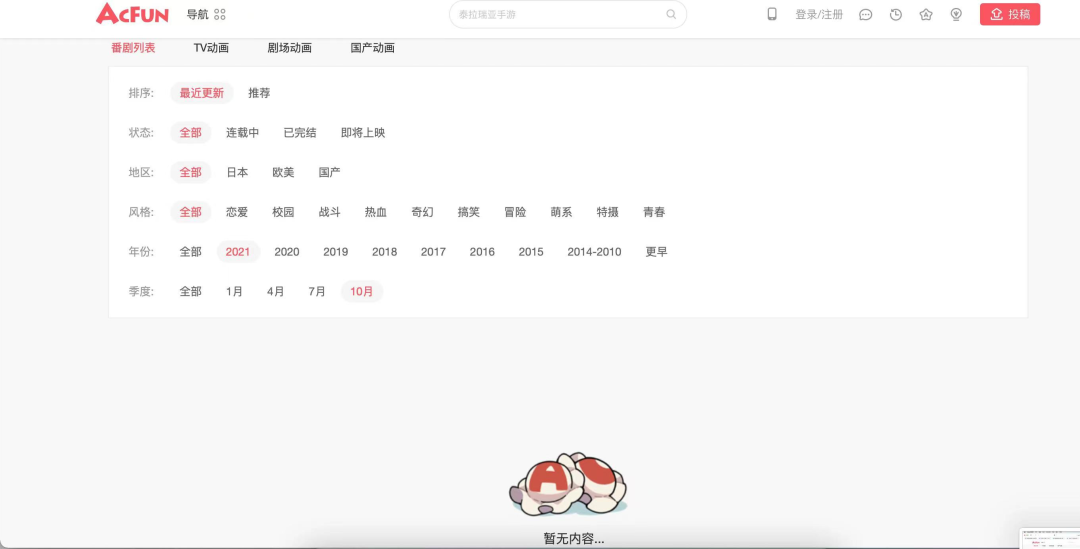Filter style by 奇幻
1080x549 pixels.
point(422,212)
